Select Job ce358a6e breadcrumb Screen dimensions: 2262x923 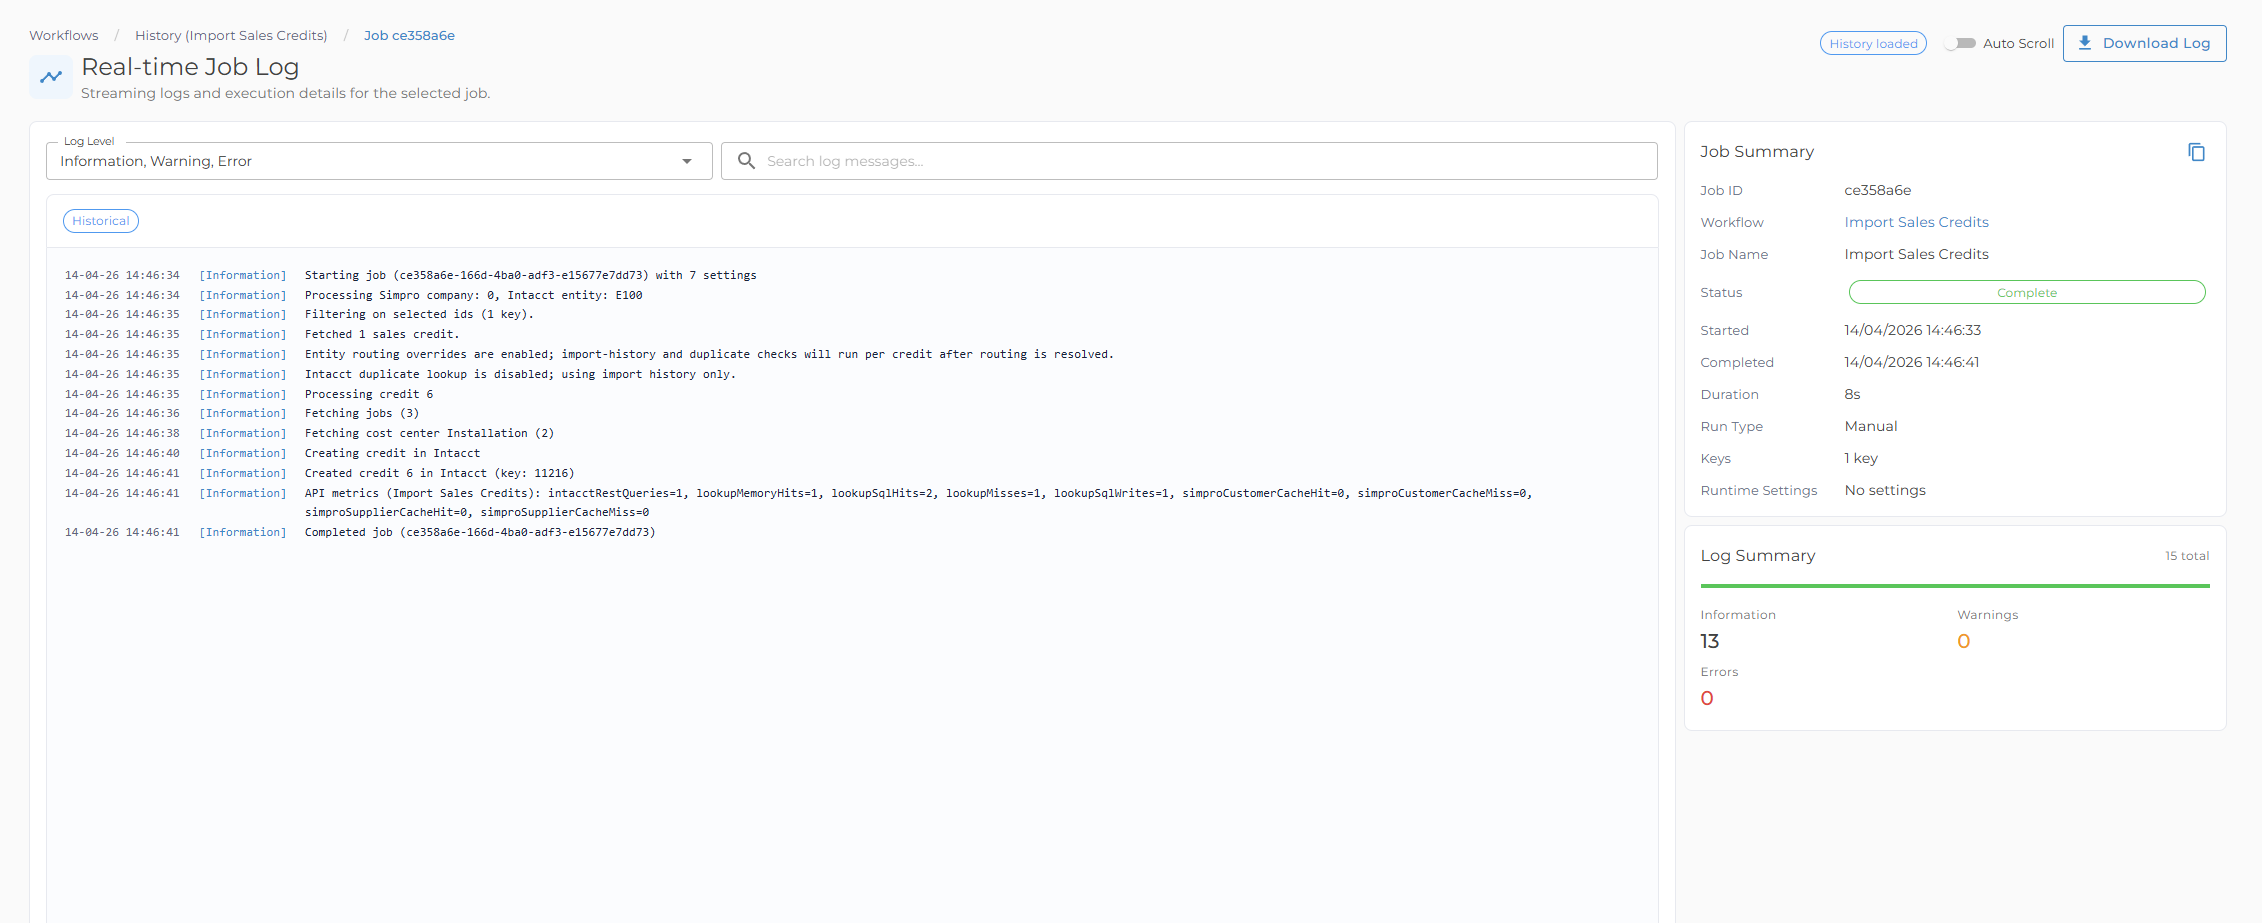(409, 35)
